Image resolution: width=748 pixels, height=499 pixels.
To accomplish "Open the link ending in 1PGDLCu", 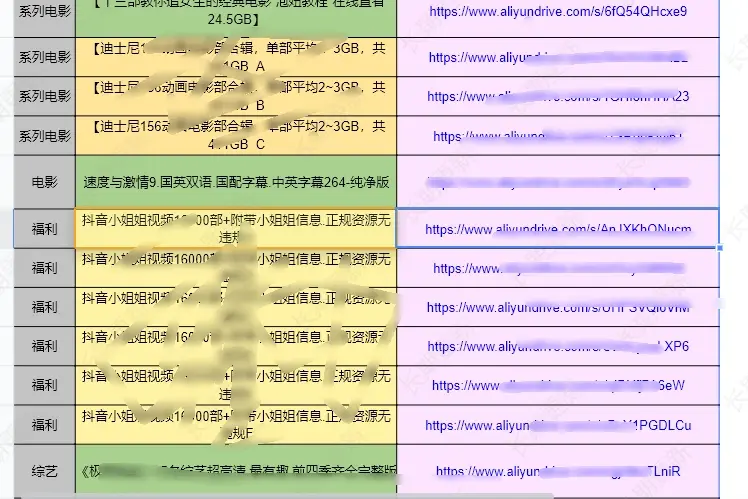I will [x=558, y=425].
